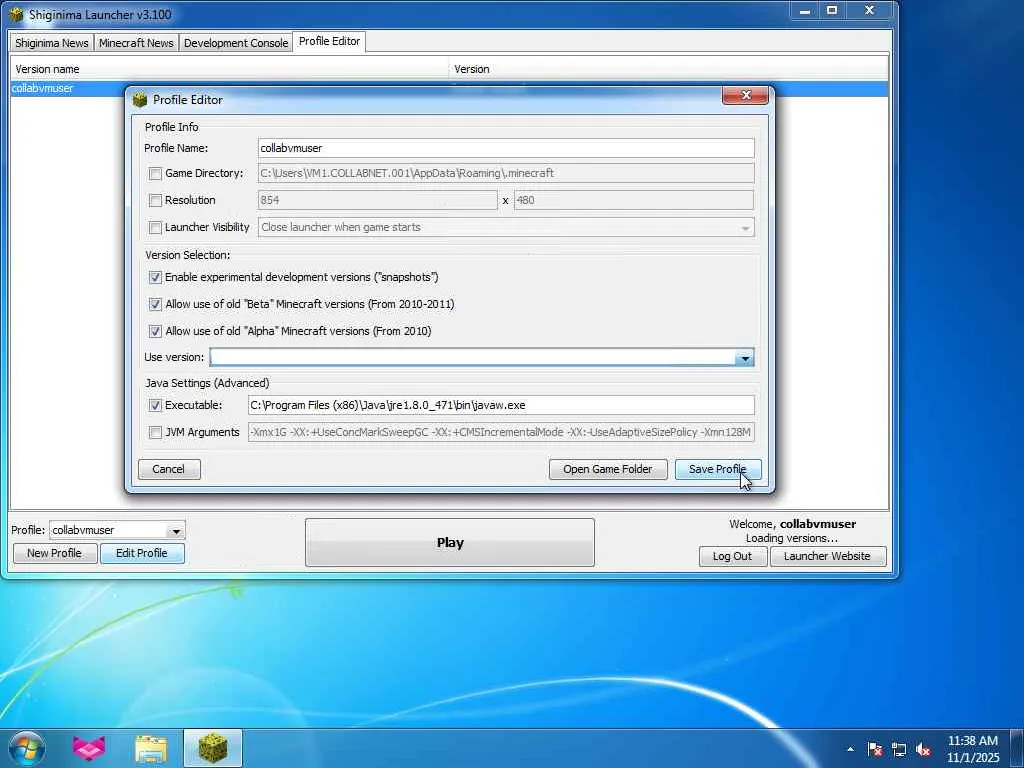Click the Log Out button

tap(732, 556)
